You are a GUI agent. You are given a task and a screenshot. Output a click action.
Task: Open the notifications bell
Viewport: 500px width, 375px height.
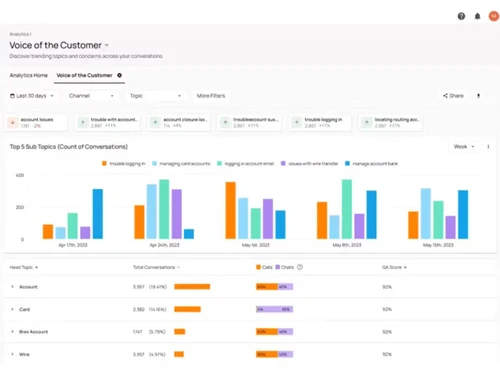(477, 16)
